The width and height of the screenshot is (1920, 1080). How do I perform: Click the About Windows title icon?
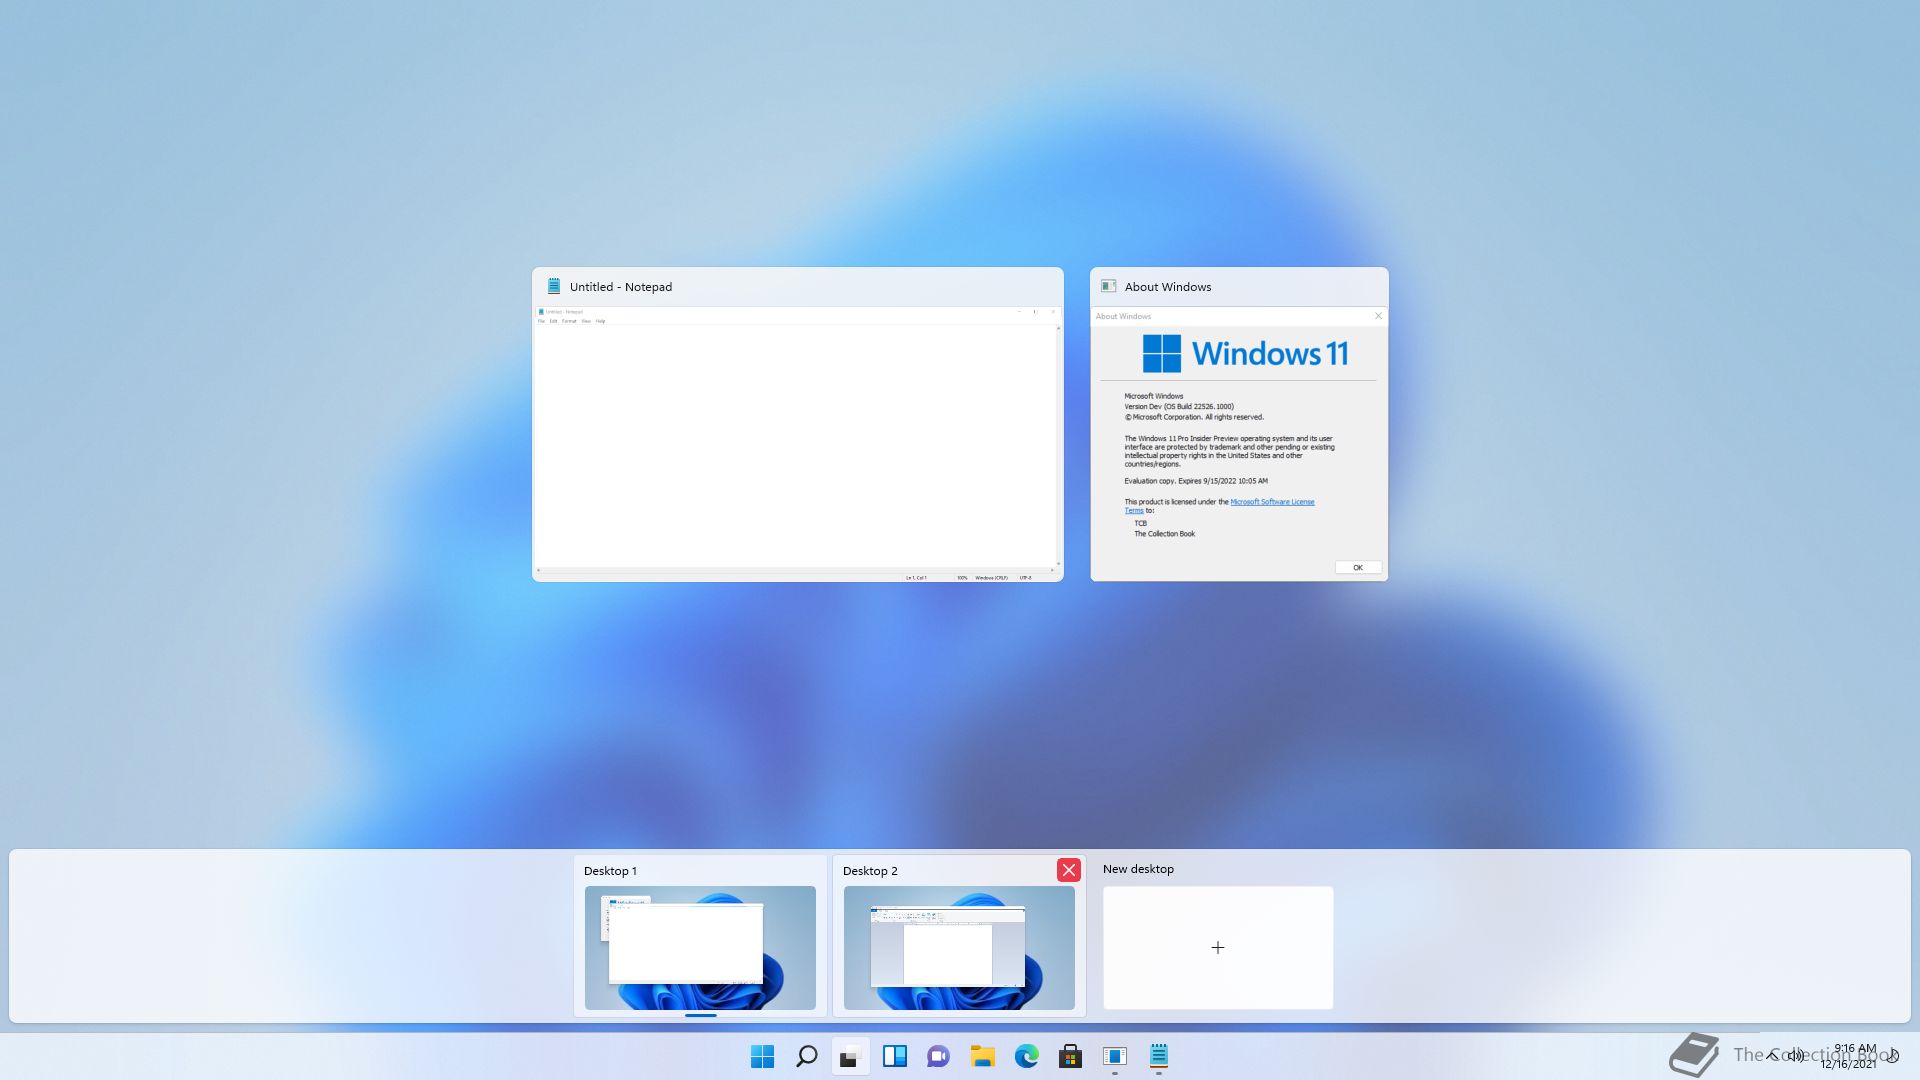1108,286
